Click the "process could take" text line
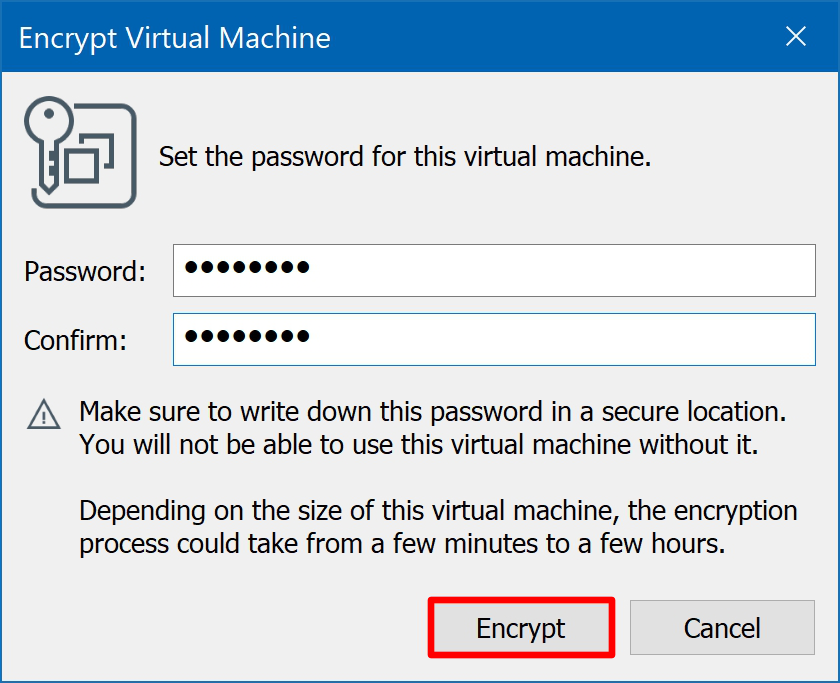 point(402,545)
